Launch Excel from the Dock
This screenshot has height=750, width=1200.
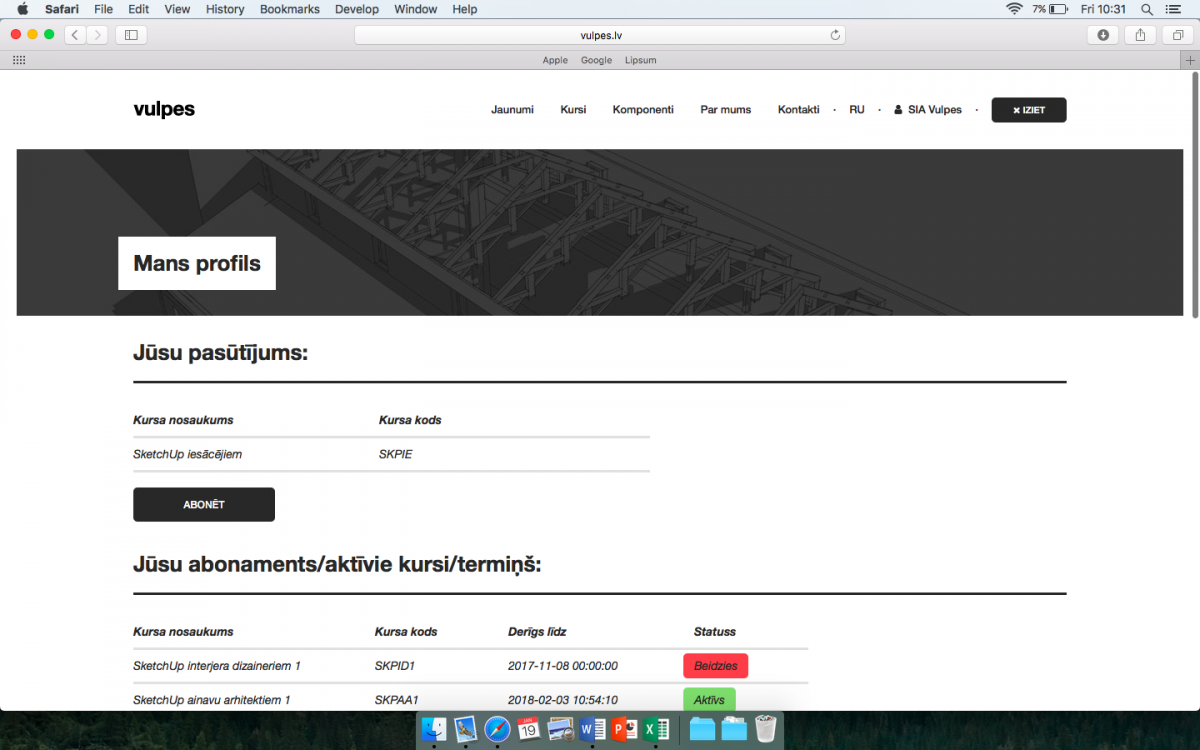point(656,730)
